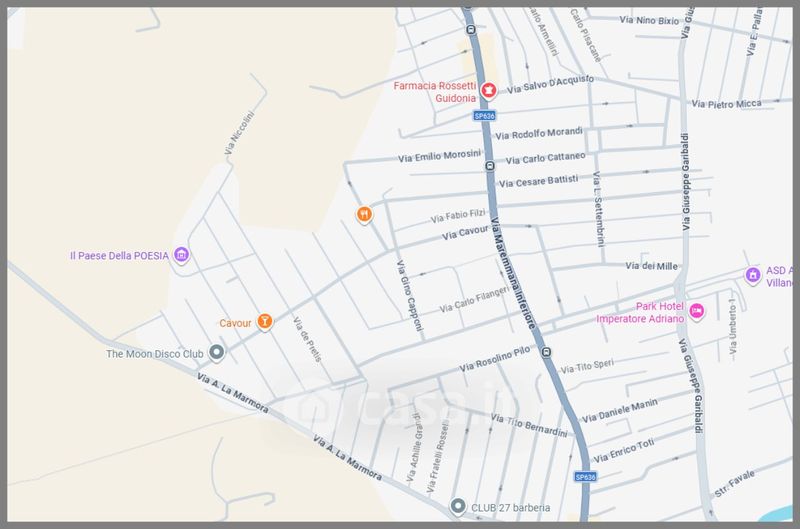The height and width of the screenshot is (529, 800).
Task: Select The Moon Disco Club marker
Action: [217, 353]
